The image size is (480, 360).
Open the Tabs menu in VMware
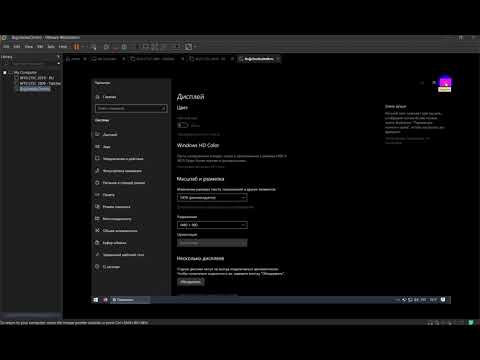coord(51,47)
